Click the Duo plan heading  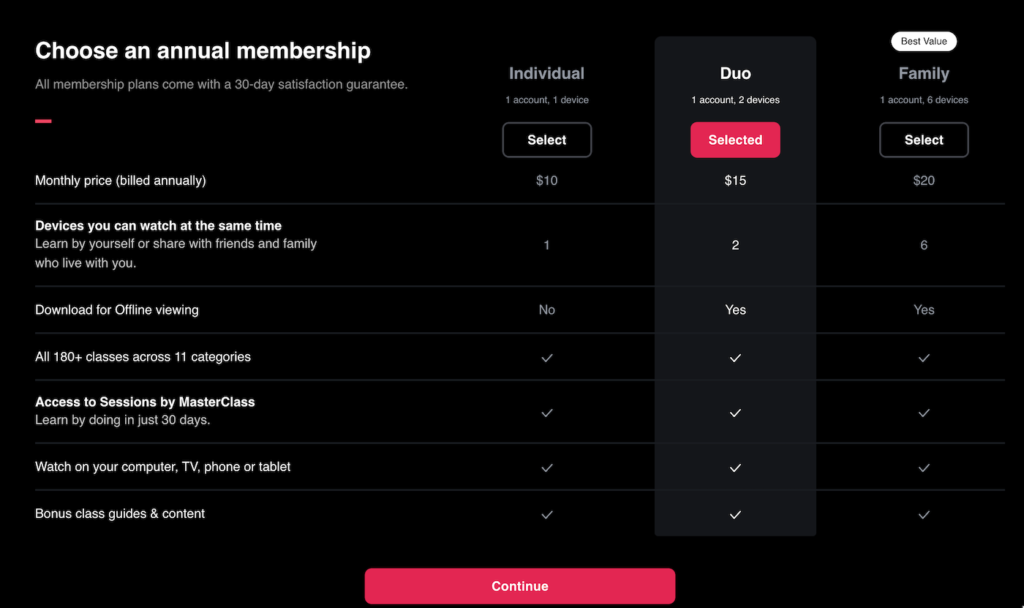point(735,73)
